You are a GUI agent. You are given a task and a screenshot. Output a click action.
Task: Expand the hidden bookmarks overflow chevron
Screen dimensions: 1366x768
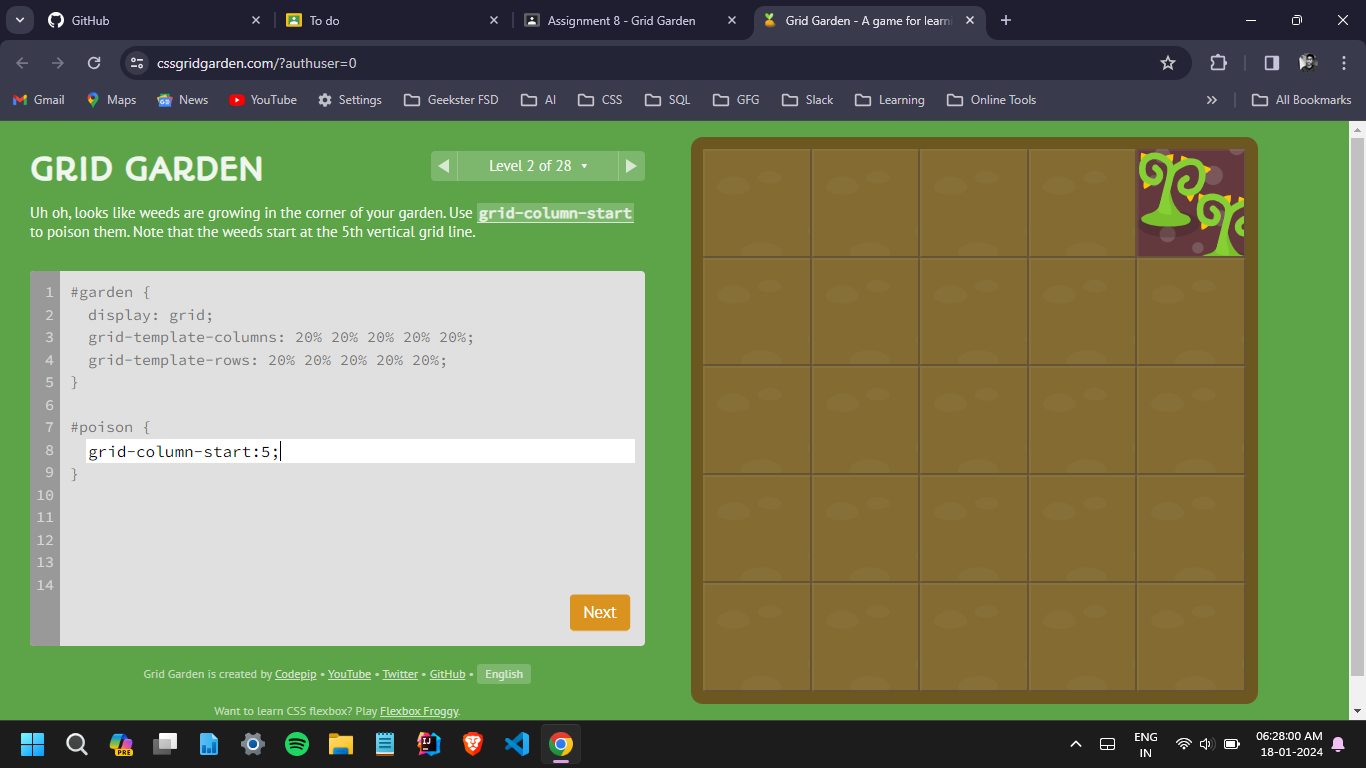pos(1211,100)
